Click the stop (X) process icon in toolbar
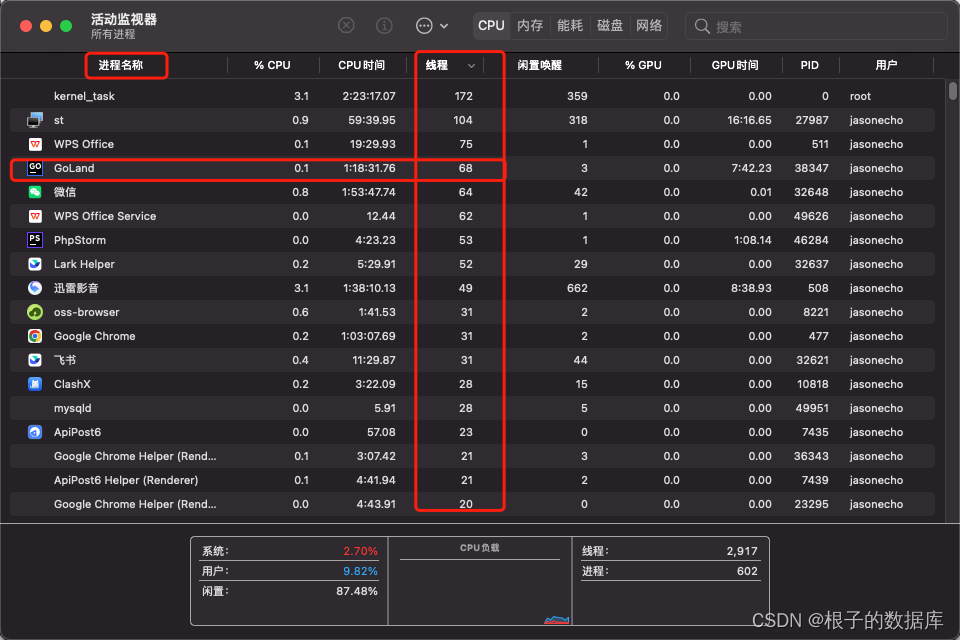This screenshot has height=640, width=960. (x=345, y=25)
